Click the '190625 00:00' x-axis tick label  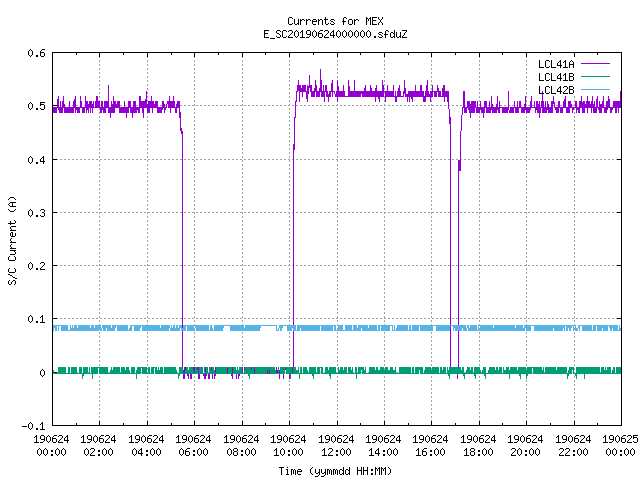click(x=620, y=446)
